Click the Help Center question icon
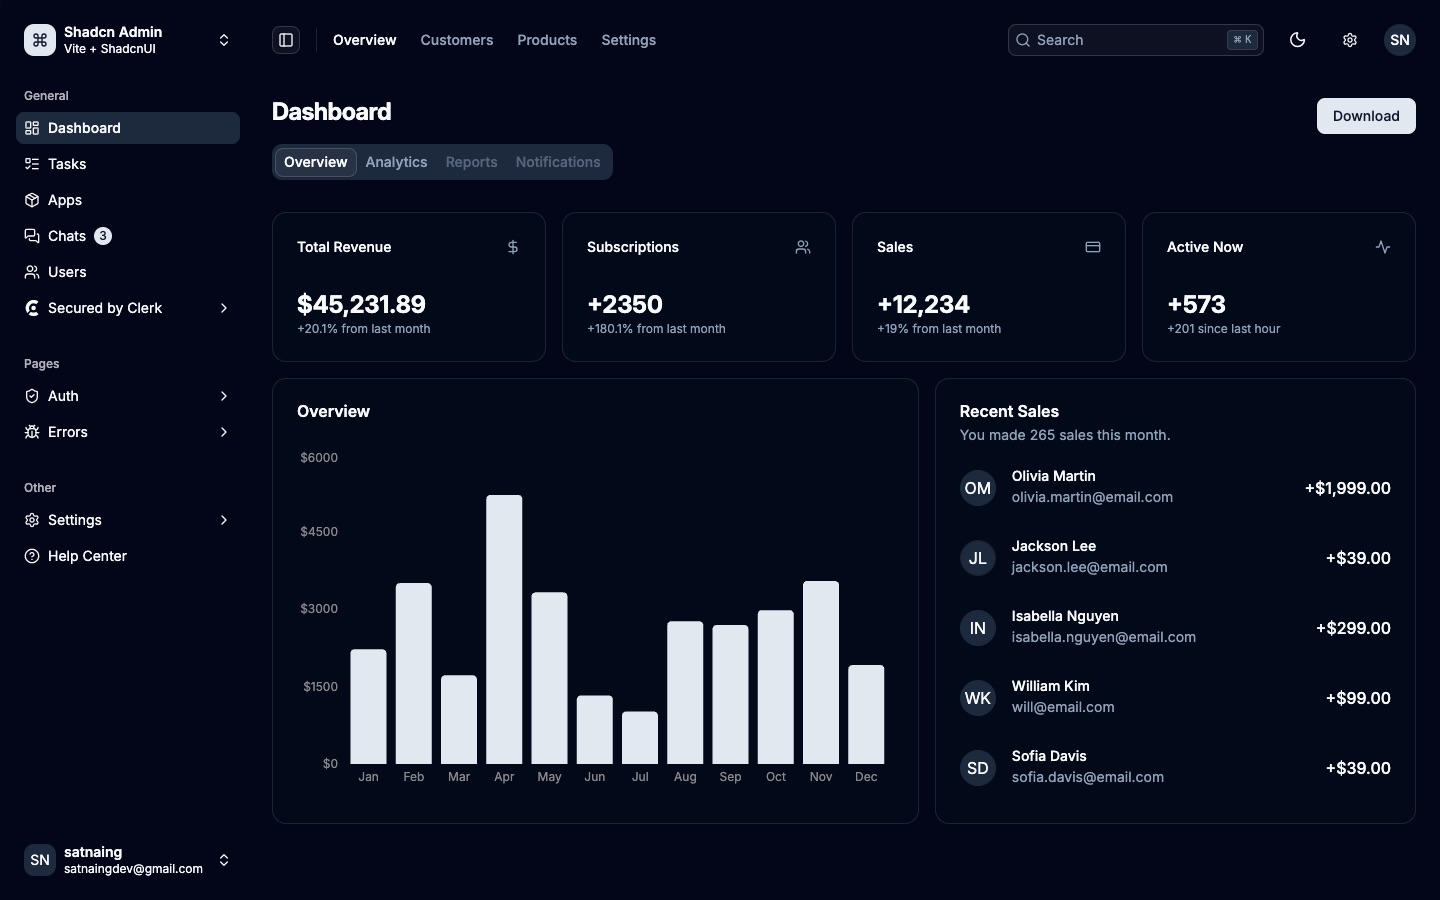Screen dimensions: 1440x900 tap(32, 556)
